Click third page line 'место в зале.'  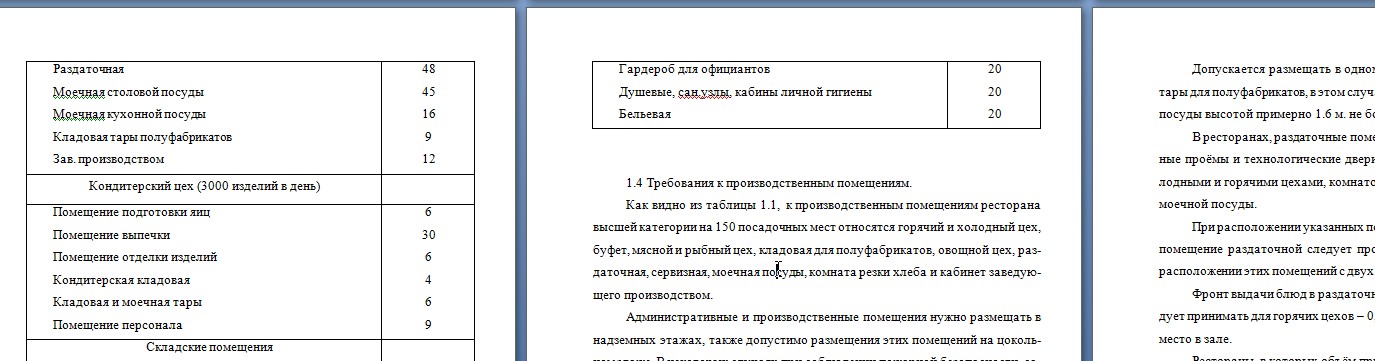click(x=1195, y=340)
